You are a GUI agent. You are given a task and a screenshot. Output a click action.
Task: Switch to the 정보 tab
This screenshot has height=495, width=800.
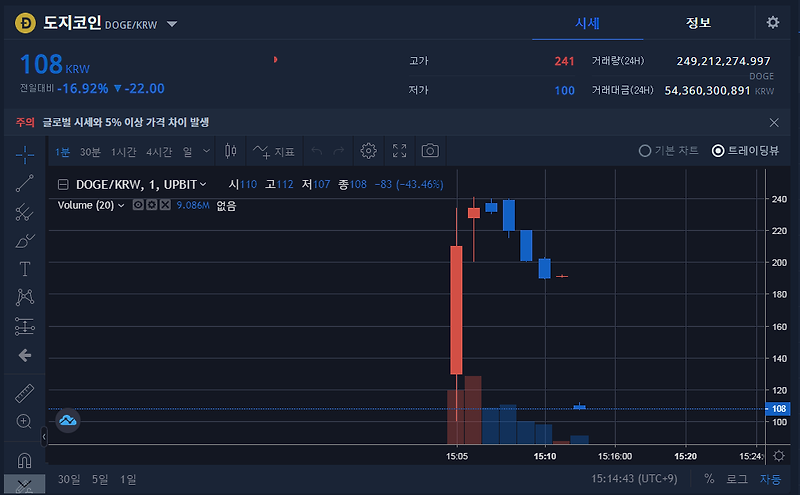pos(698,23)
